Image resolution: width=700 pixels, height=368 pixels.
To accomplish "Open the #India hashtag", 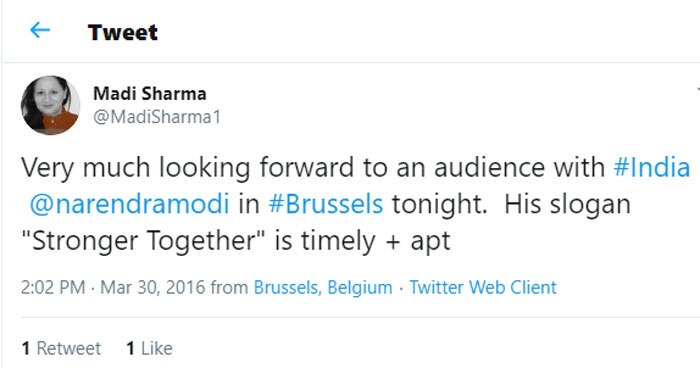I will click(x=652, y=167).
